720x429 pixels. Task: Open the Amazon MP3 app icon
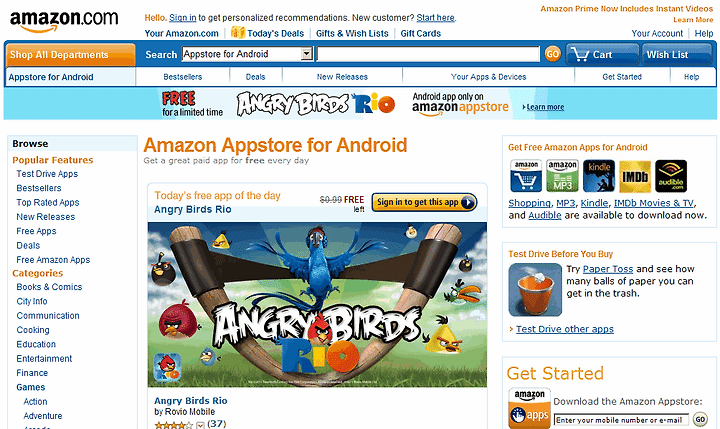point(562,176)
